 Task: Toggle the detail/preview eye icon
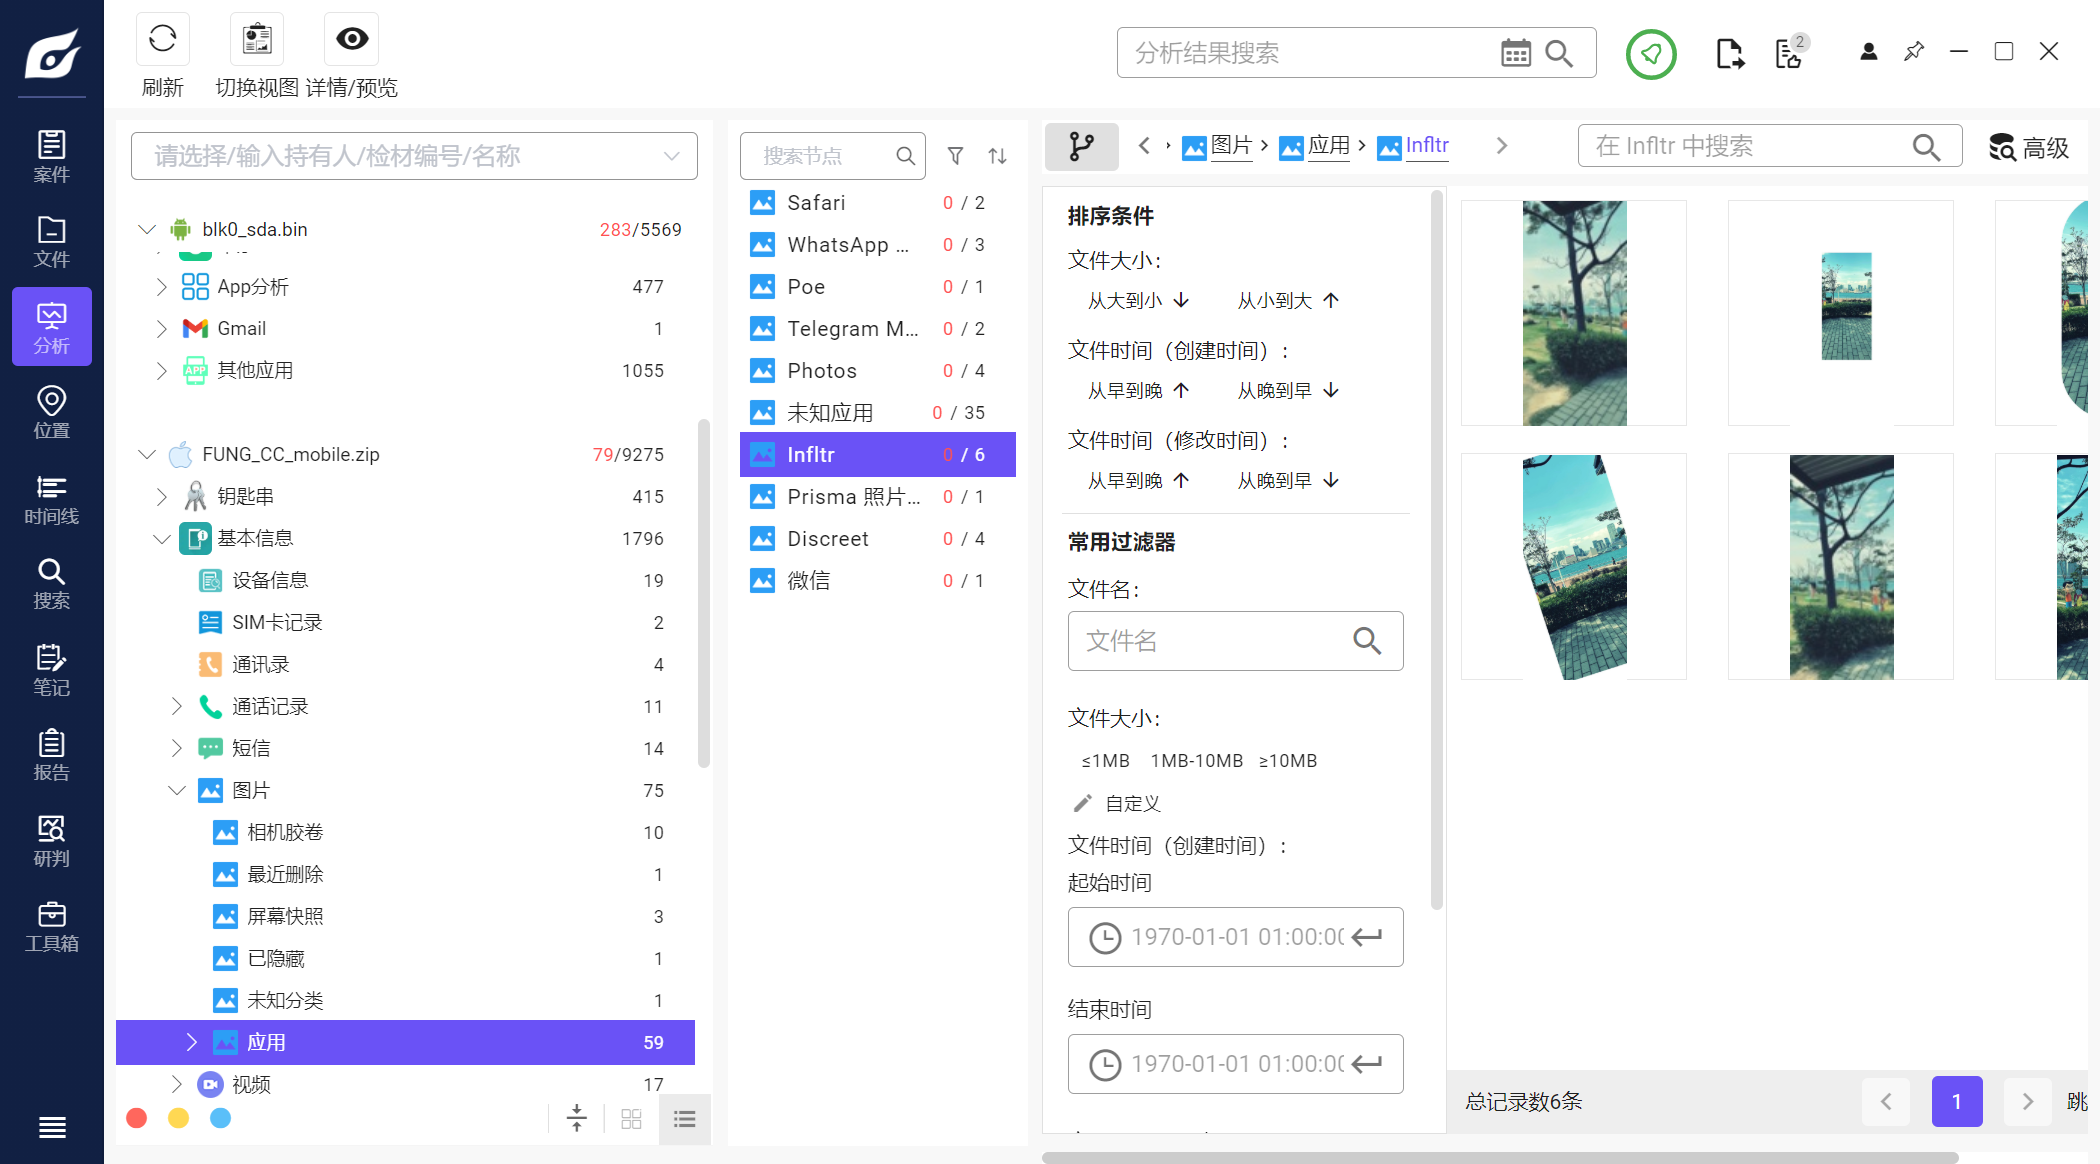pos(351,39)
